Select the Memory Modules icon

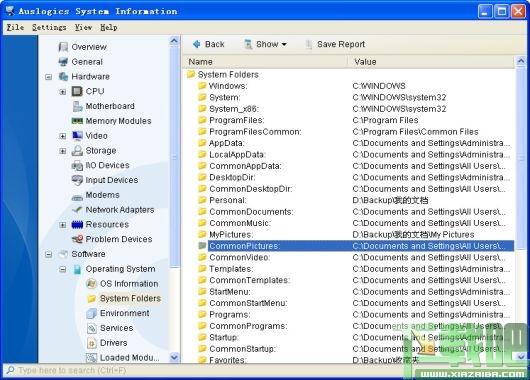77,121
